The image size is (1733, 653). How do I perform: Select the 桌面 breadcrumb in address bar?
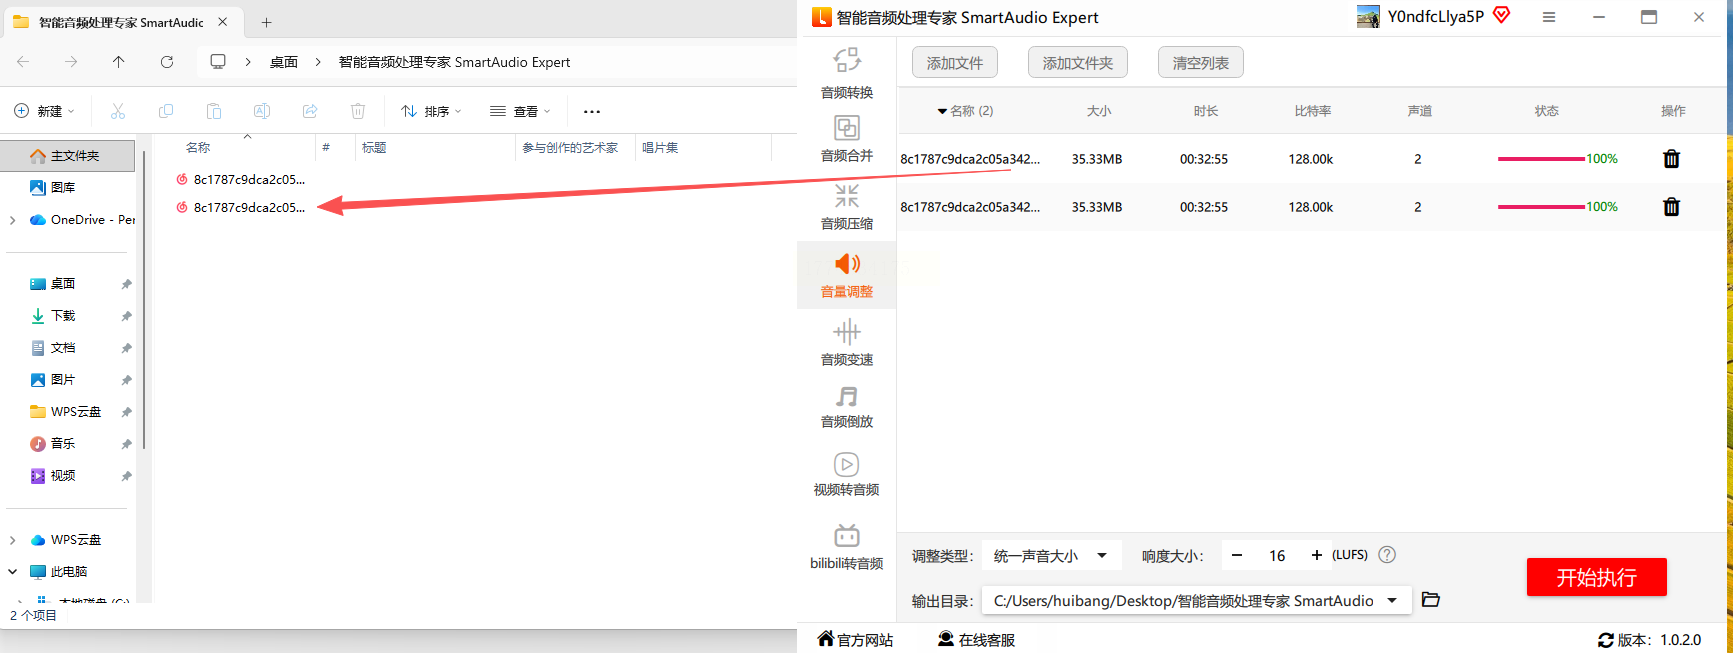[x=284, y=62]
